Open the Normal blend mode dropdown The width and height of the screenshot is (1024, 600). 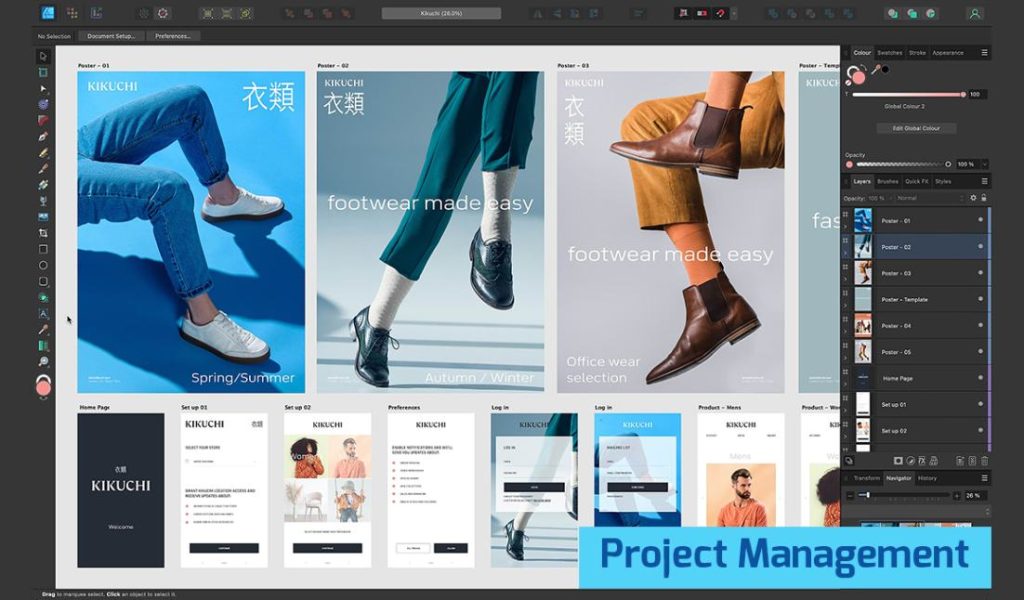[930, 198]
